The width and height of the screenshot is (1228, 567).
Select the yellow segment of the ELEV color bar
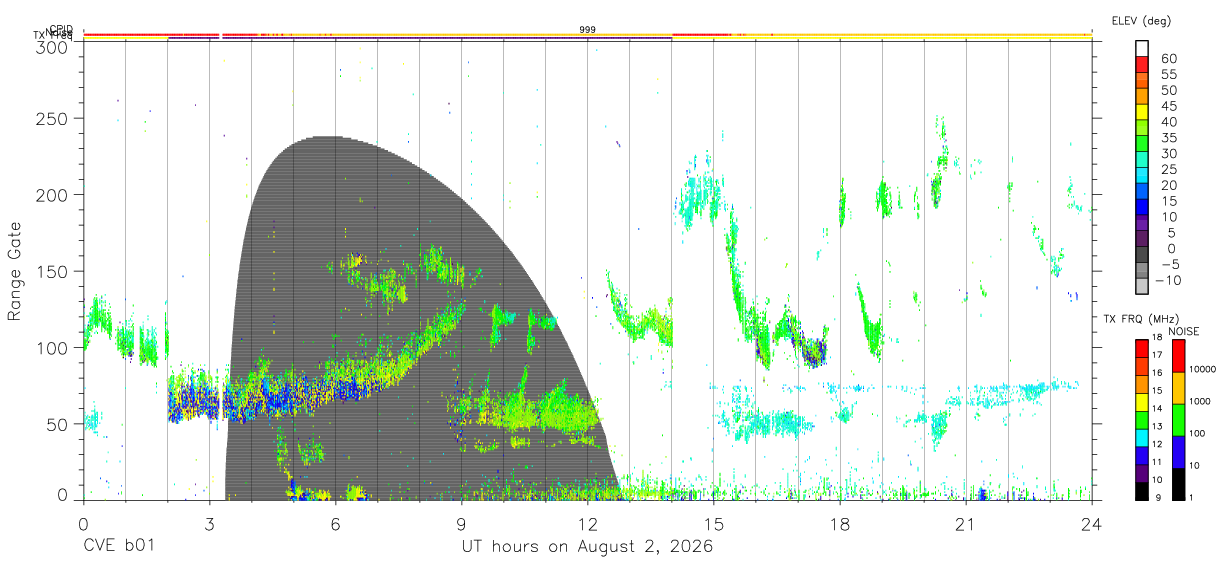(x=1142, y=113)
